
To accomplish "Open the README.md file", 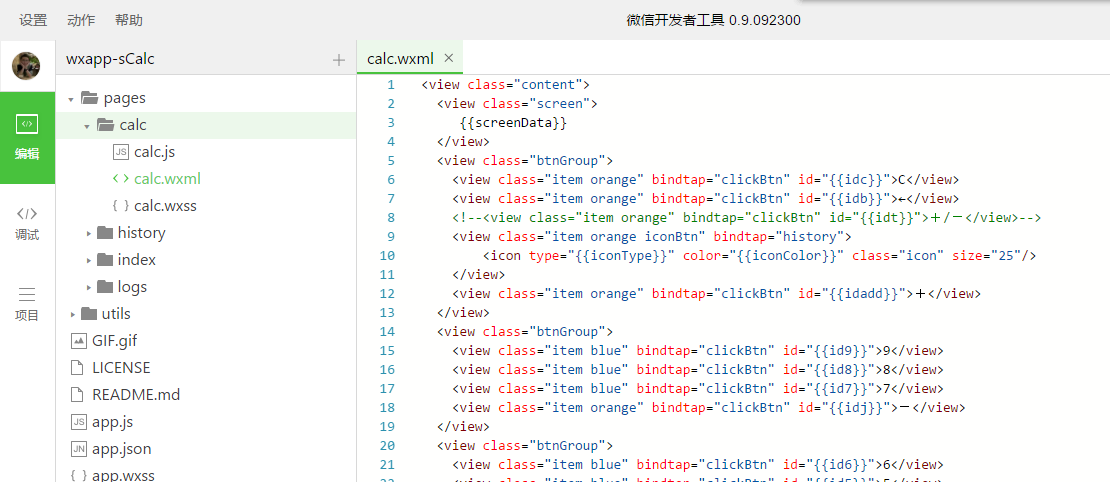I will [136, 394].
